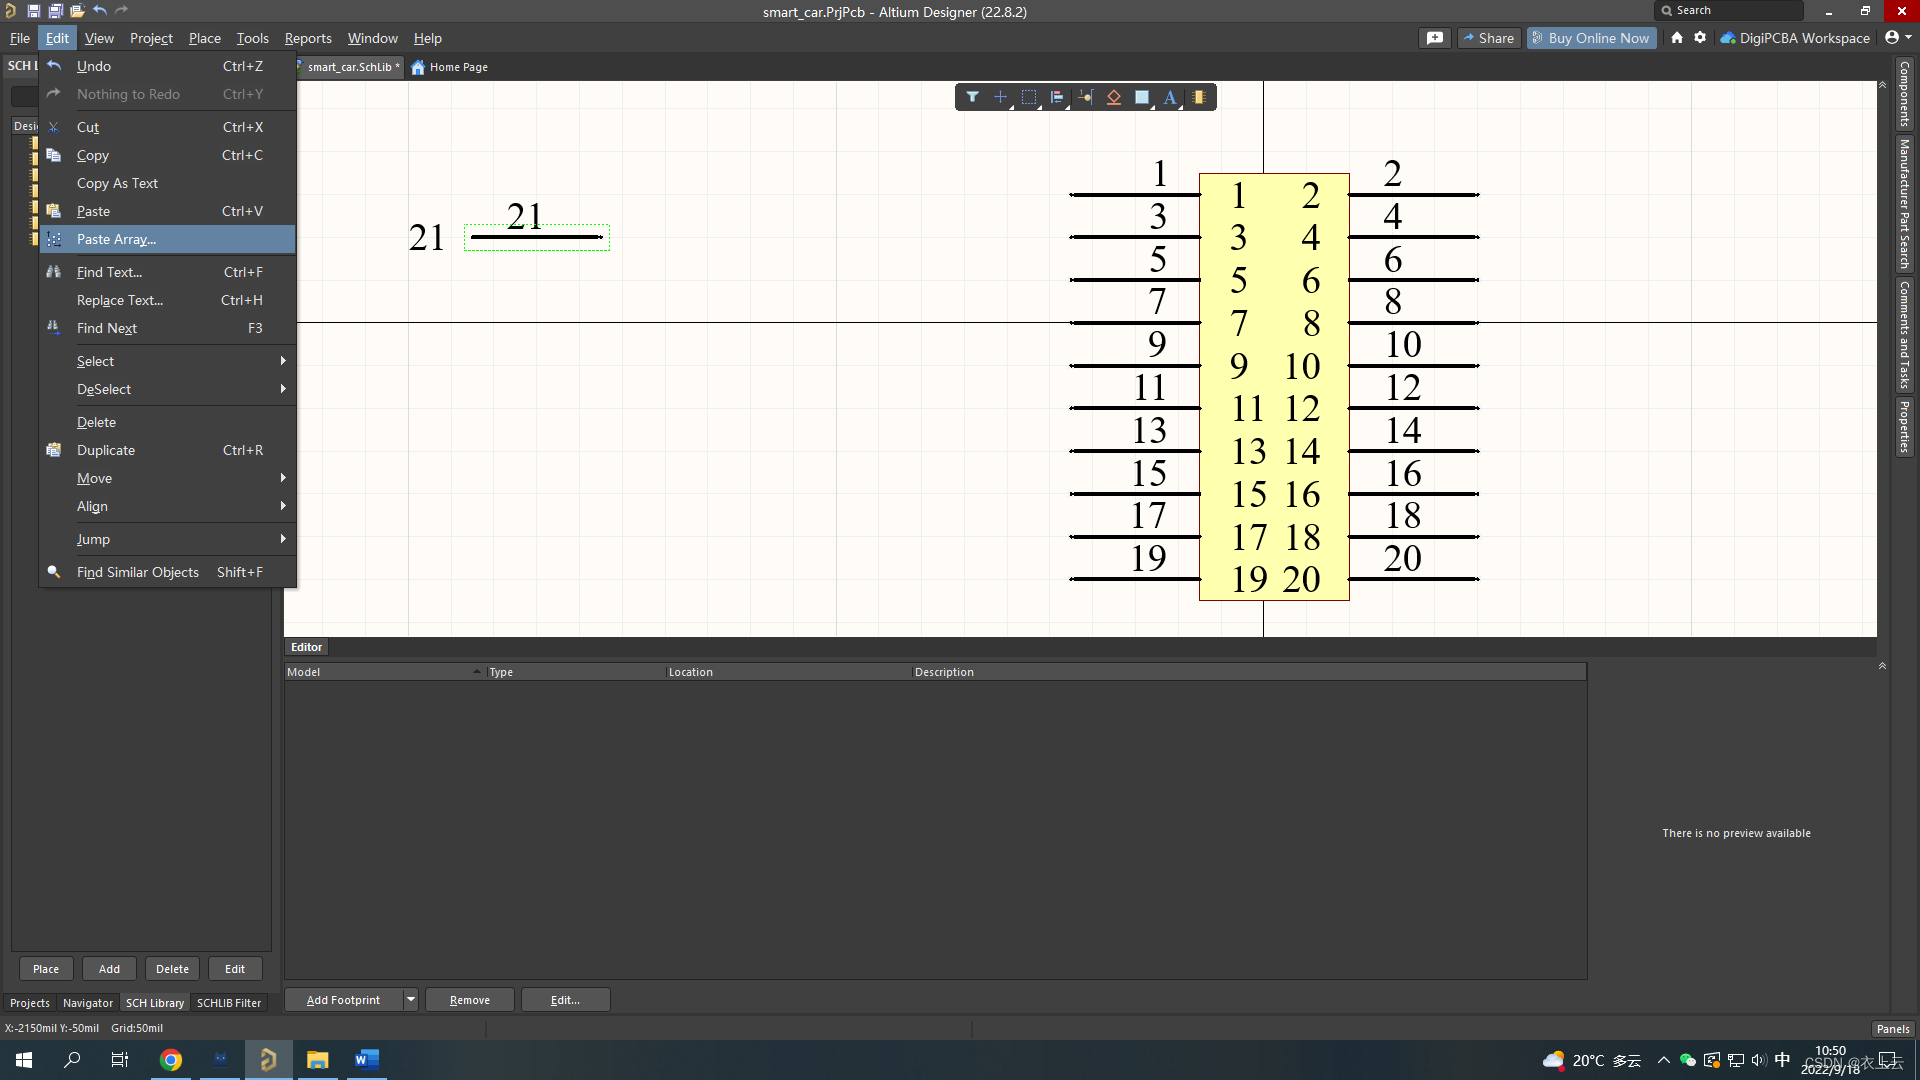1920x1080 pixels.
Task: Click the Buy Online Now button
Action: pyautogui.click(x=1590, y=38)
